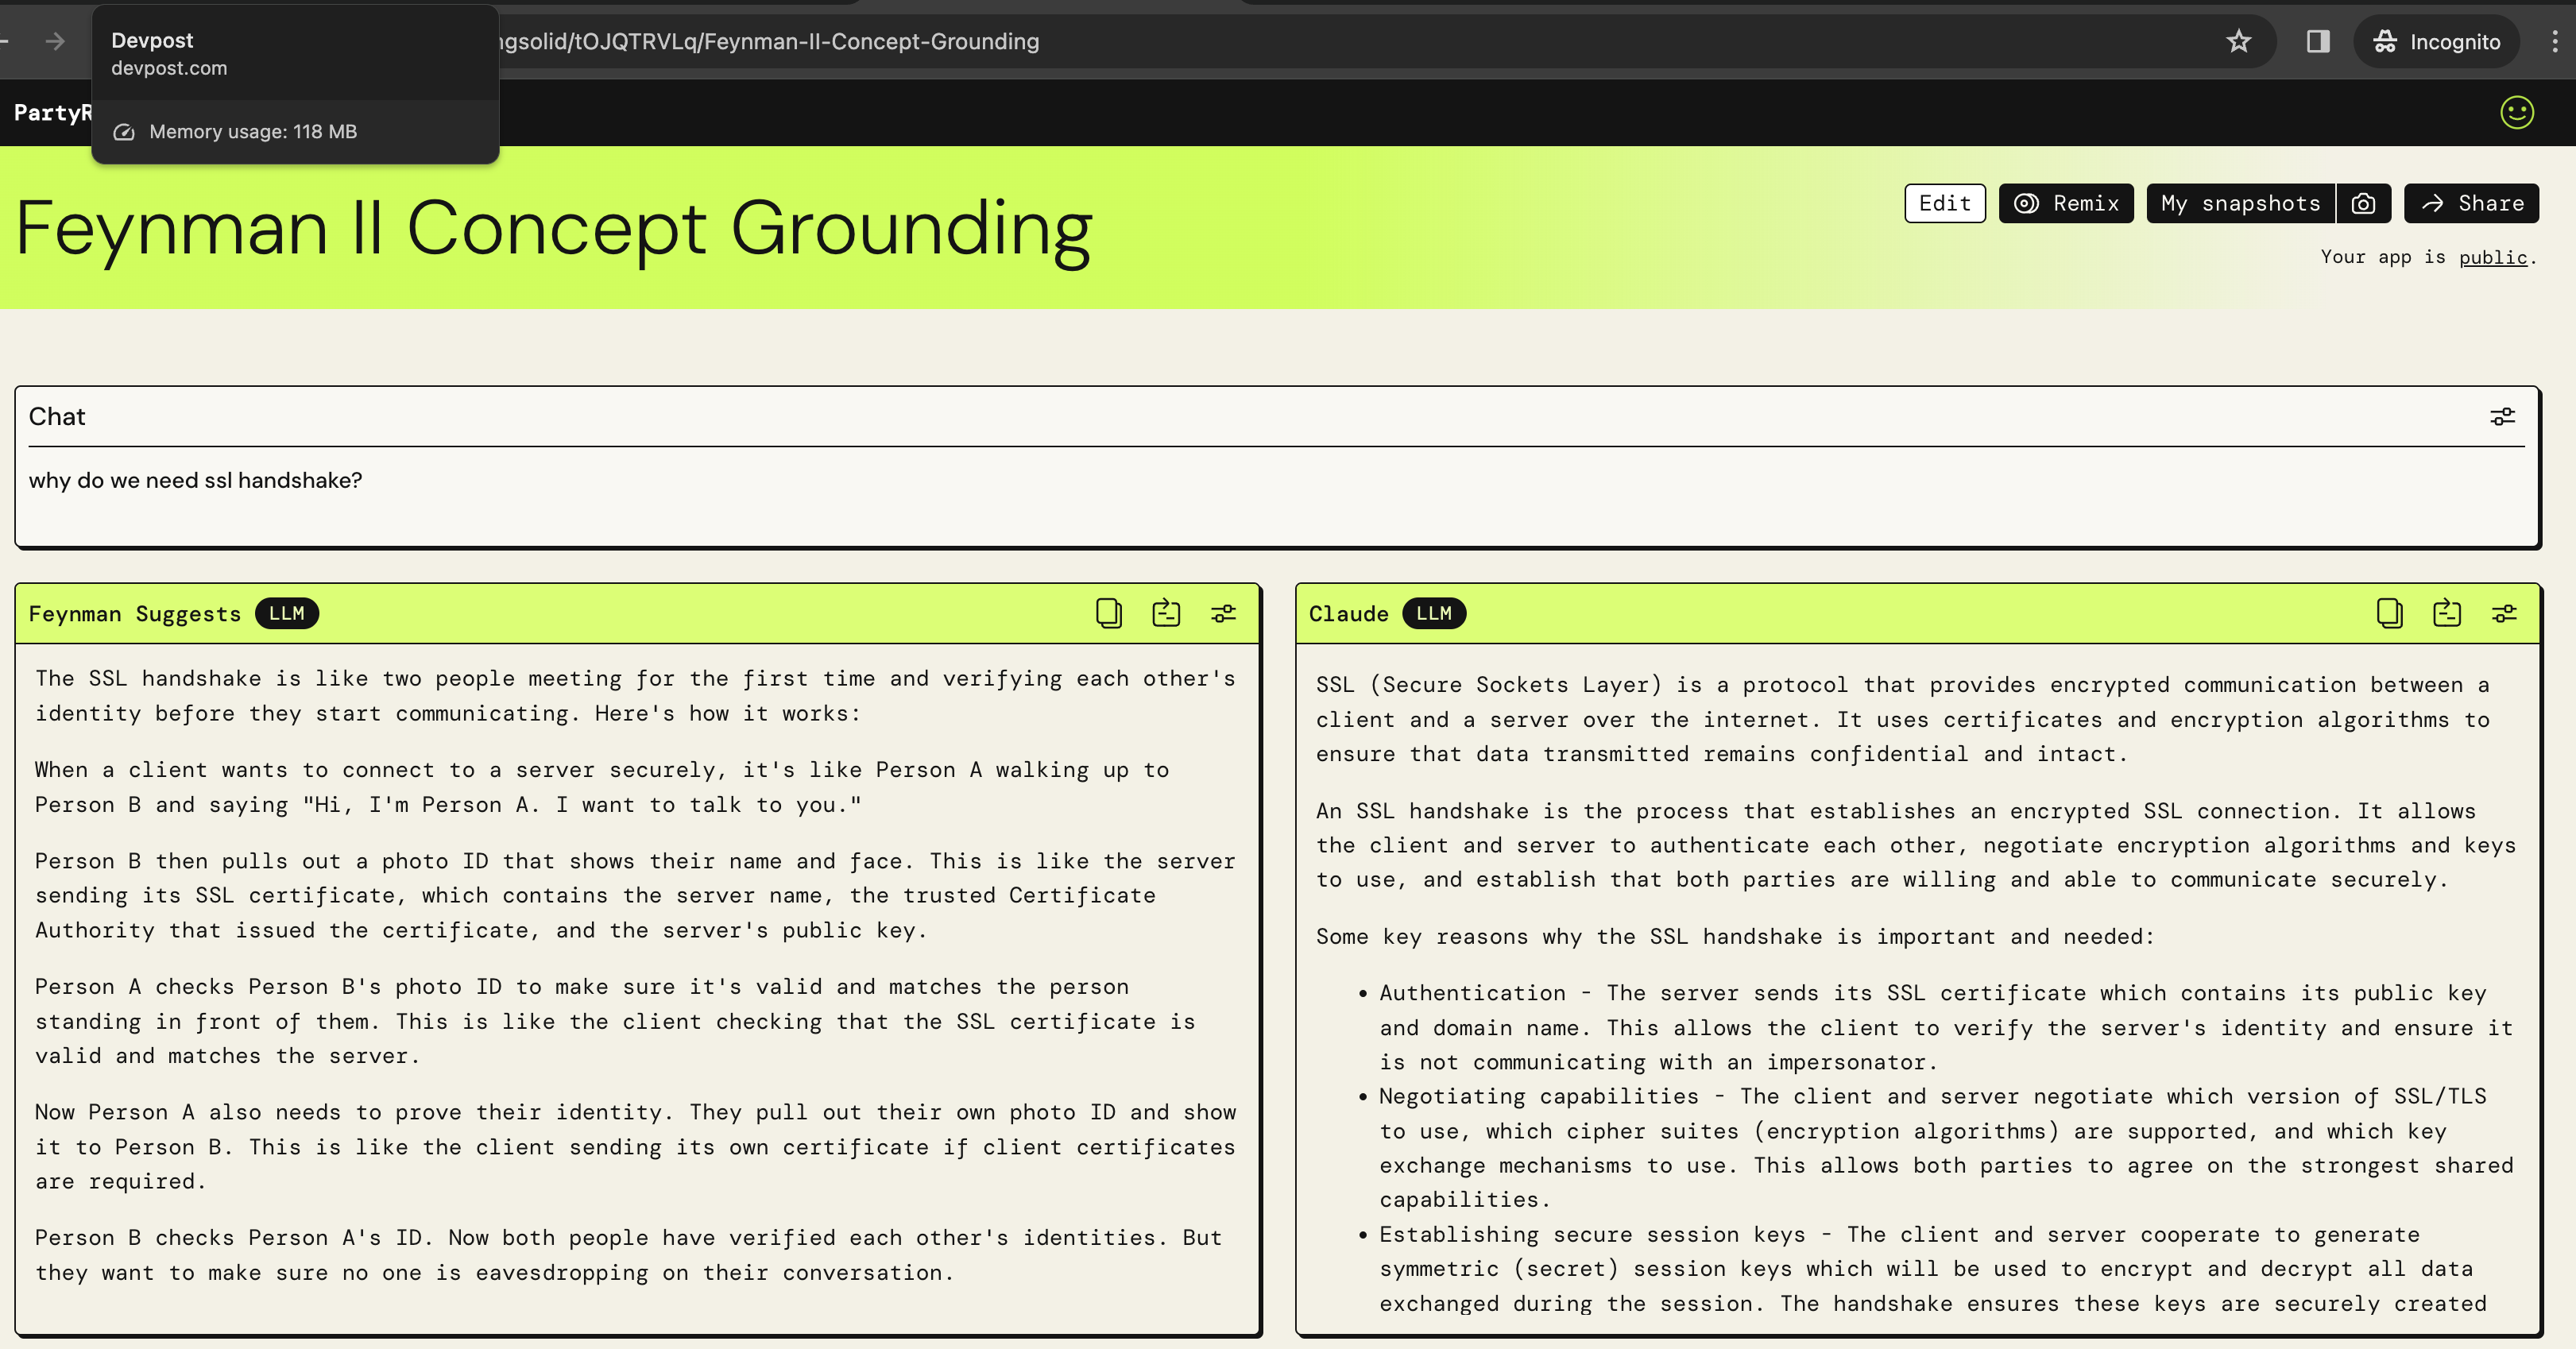
Task: Take a snapshot with camera icon
Action: pos(2363,204)
